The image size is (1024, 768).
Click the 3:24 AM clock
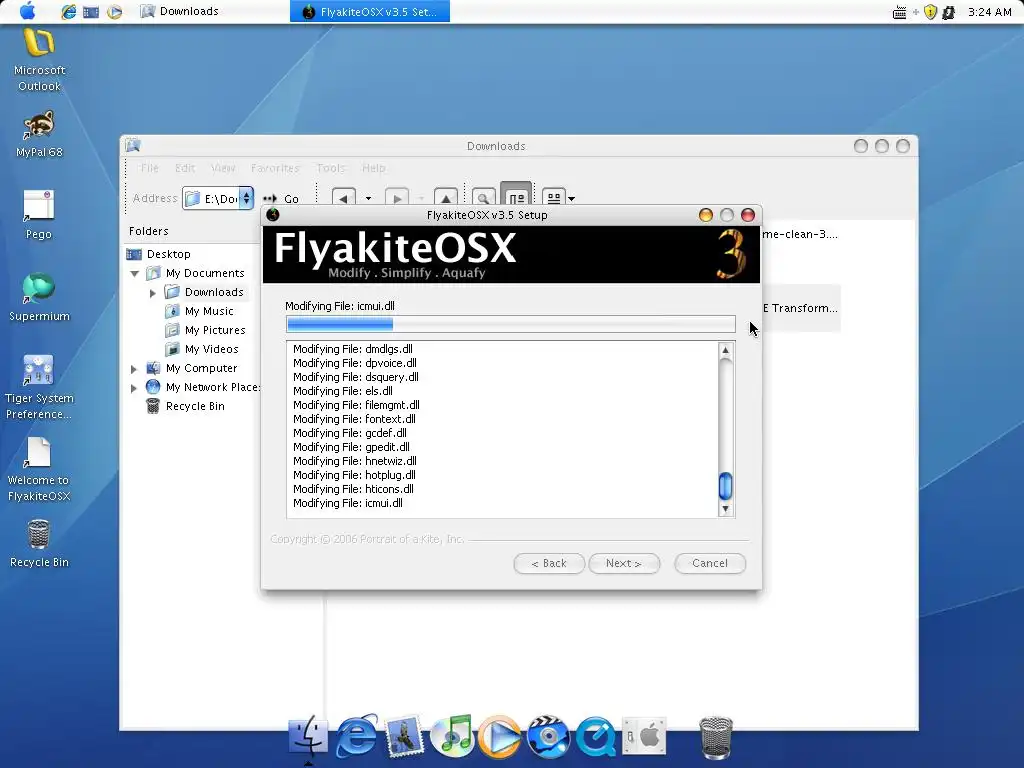[989, 12]
